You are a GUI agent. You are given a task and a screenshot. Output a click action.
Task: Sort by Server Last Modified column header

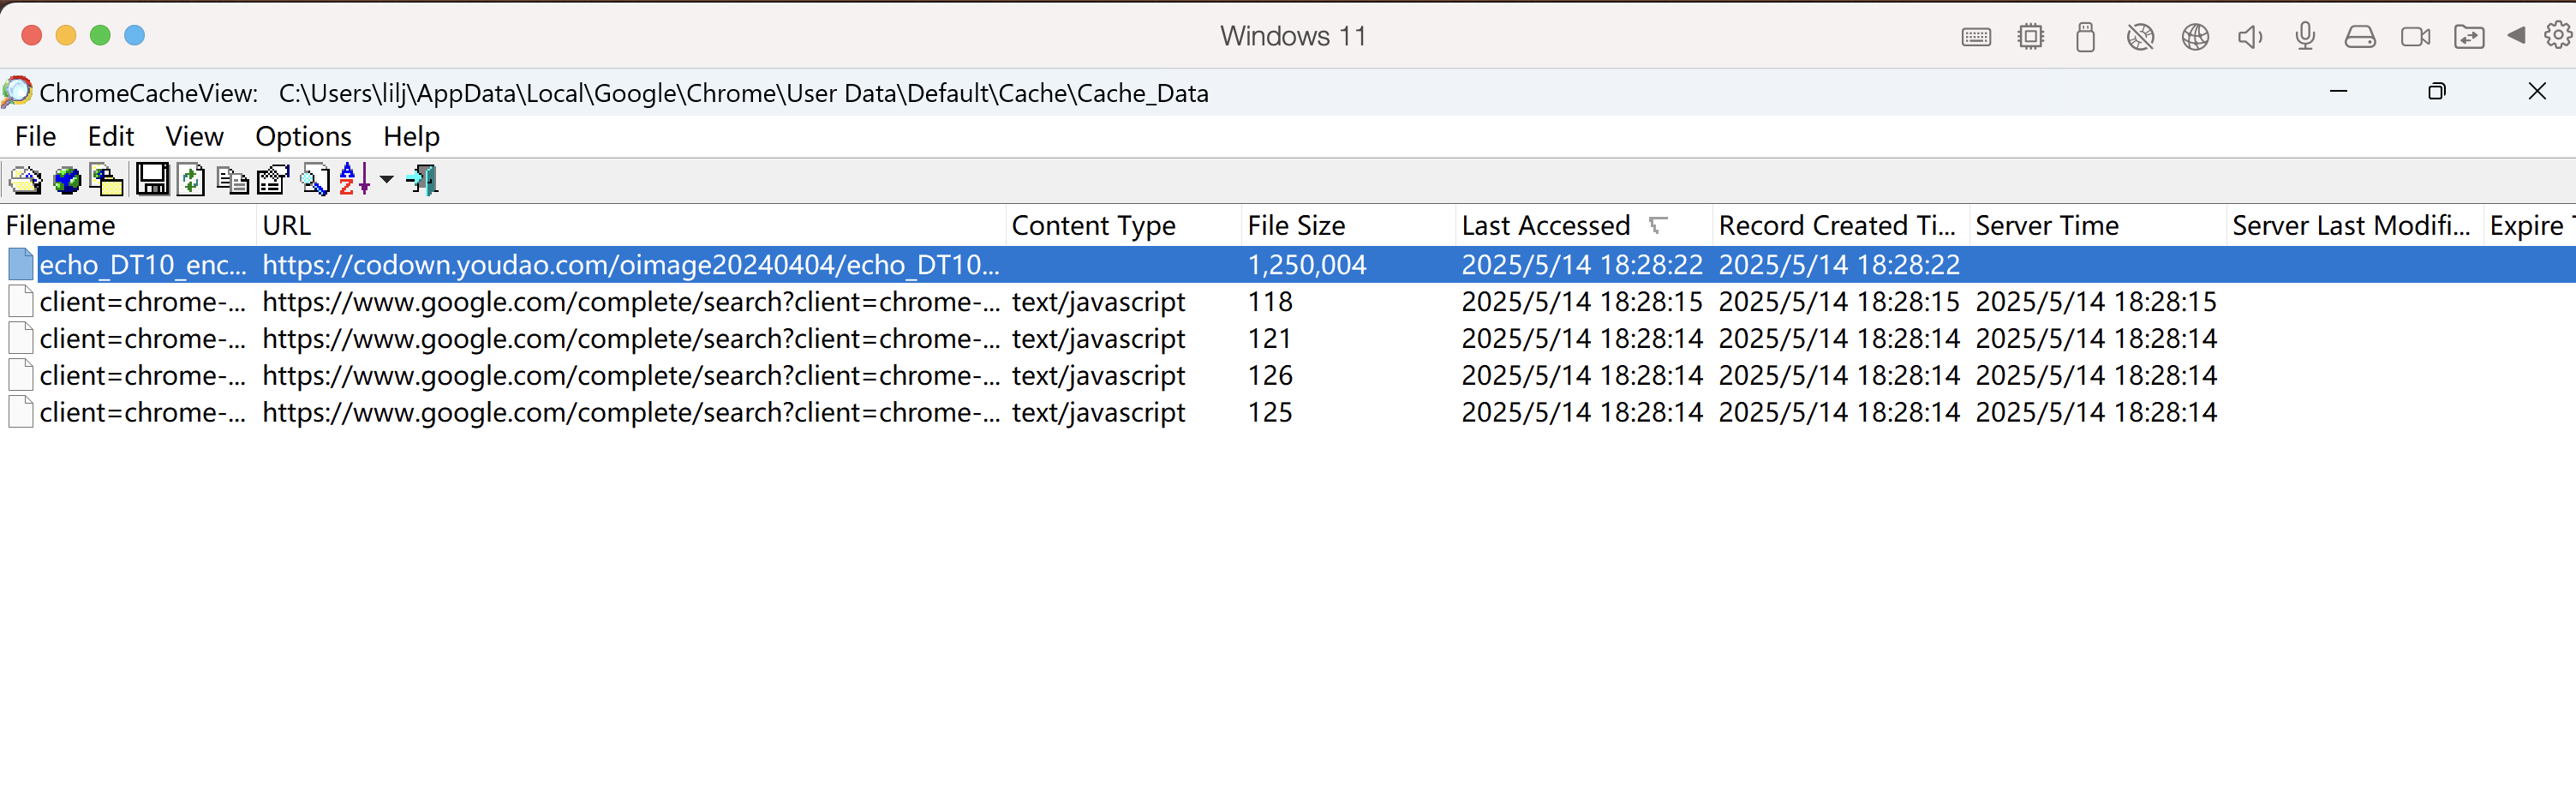(x=2355, y=225)
